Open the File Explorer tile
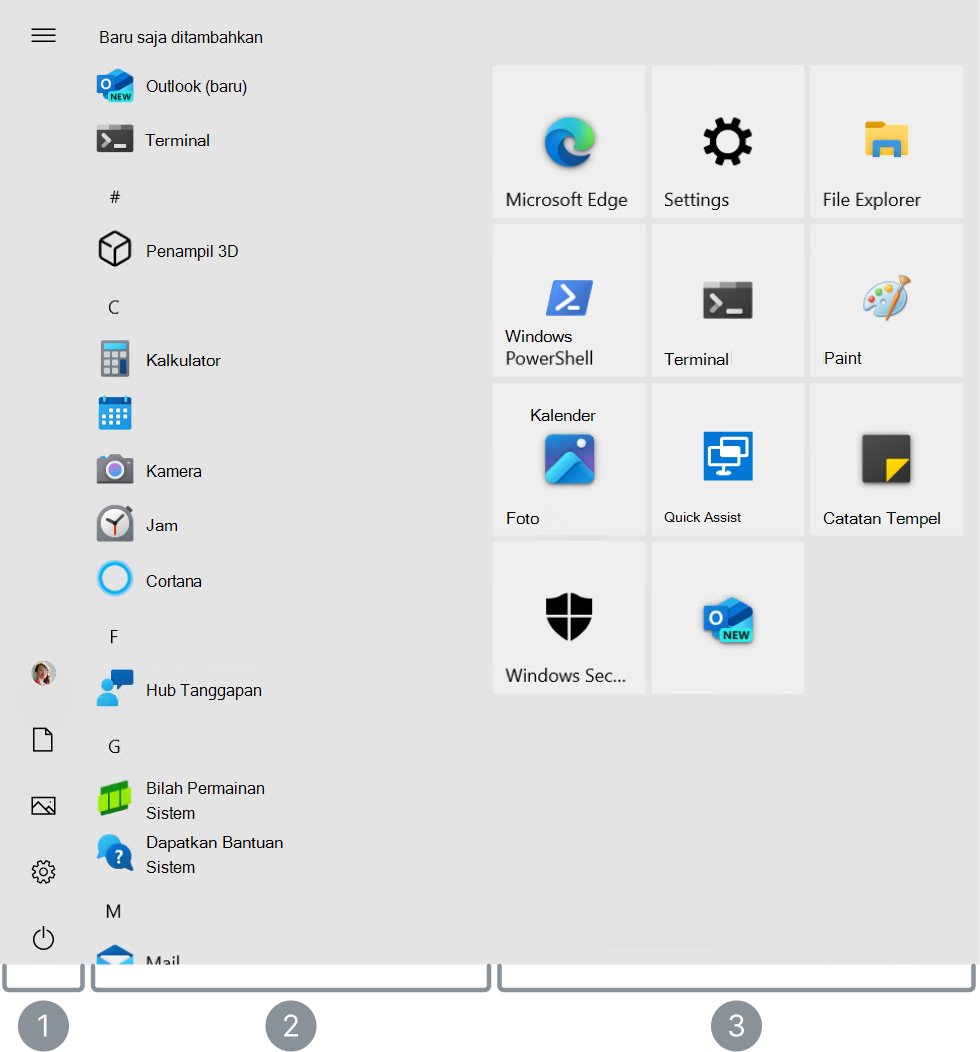 (x=886, y=142)
